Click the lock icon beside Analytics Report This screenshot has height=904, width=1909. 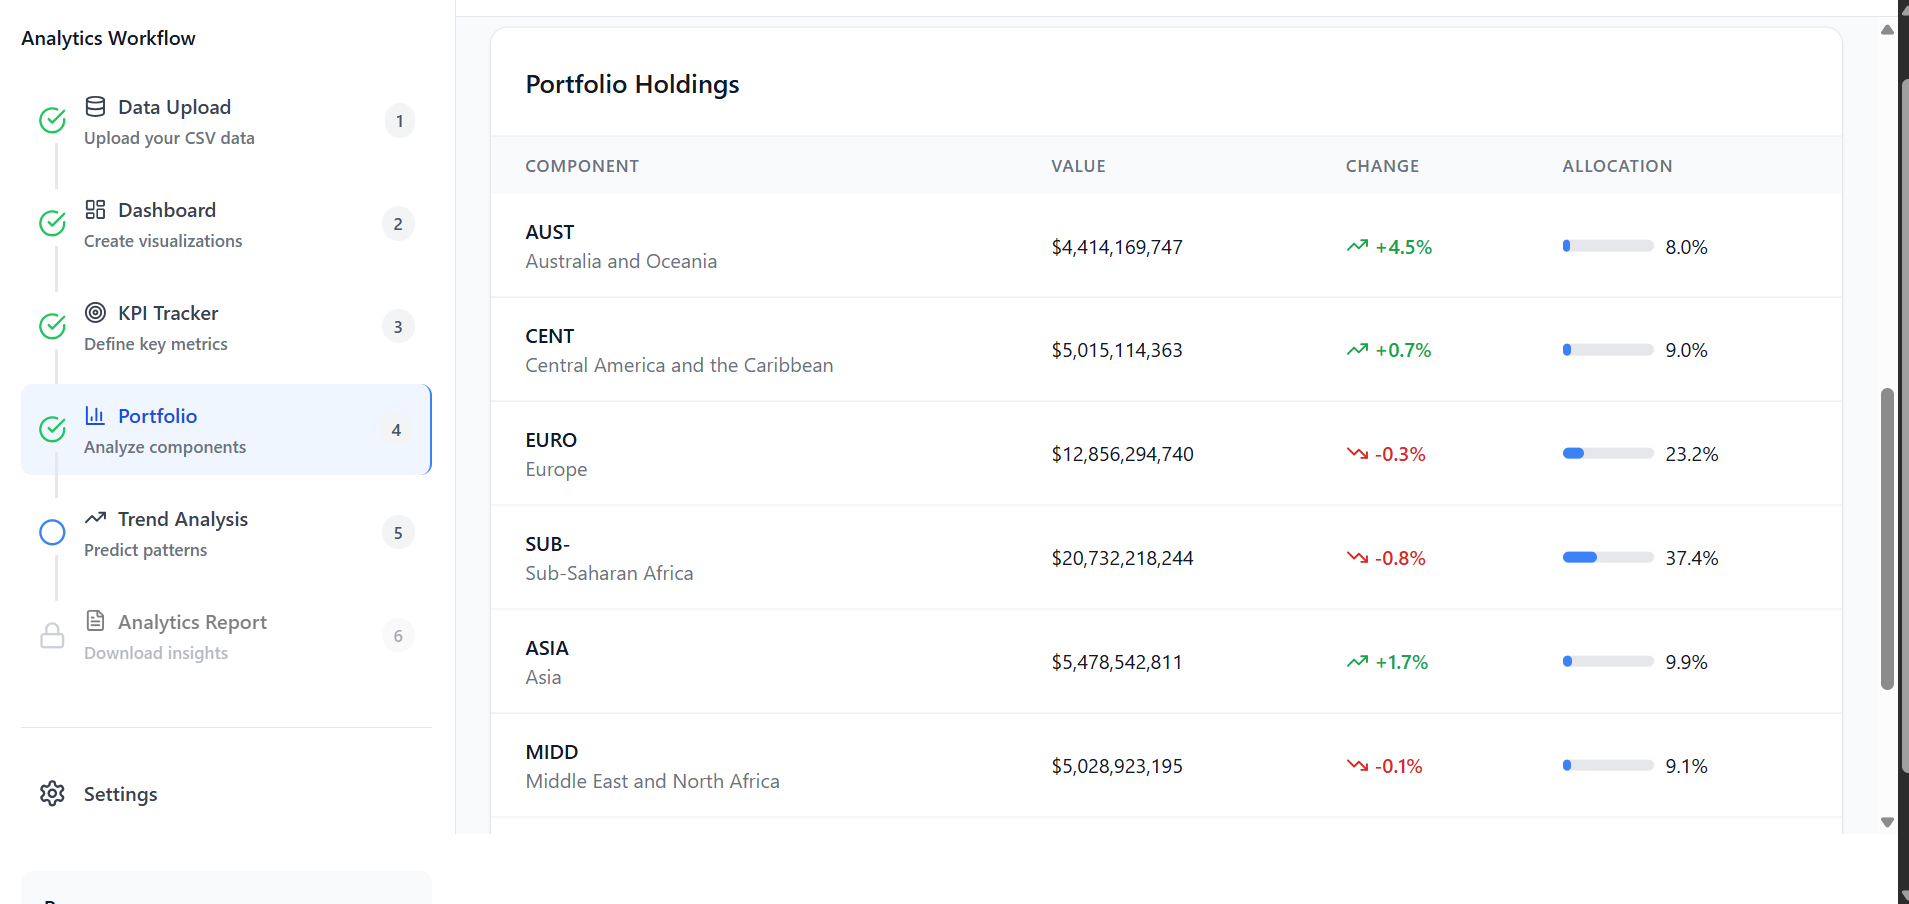click(x=52, y=636)
